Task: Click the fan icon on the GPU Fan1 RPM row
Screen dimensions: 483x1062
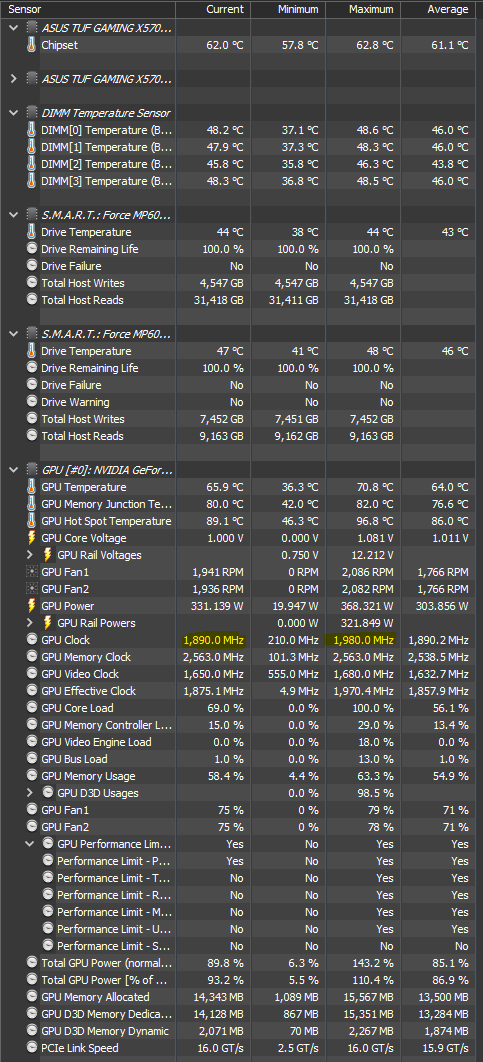Action: pos(32,572)
